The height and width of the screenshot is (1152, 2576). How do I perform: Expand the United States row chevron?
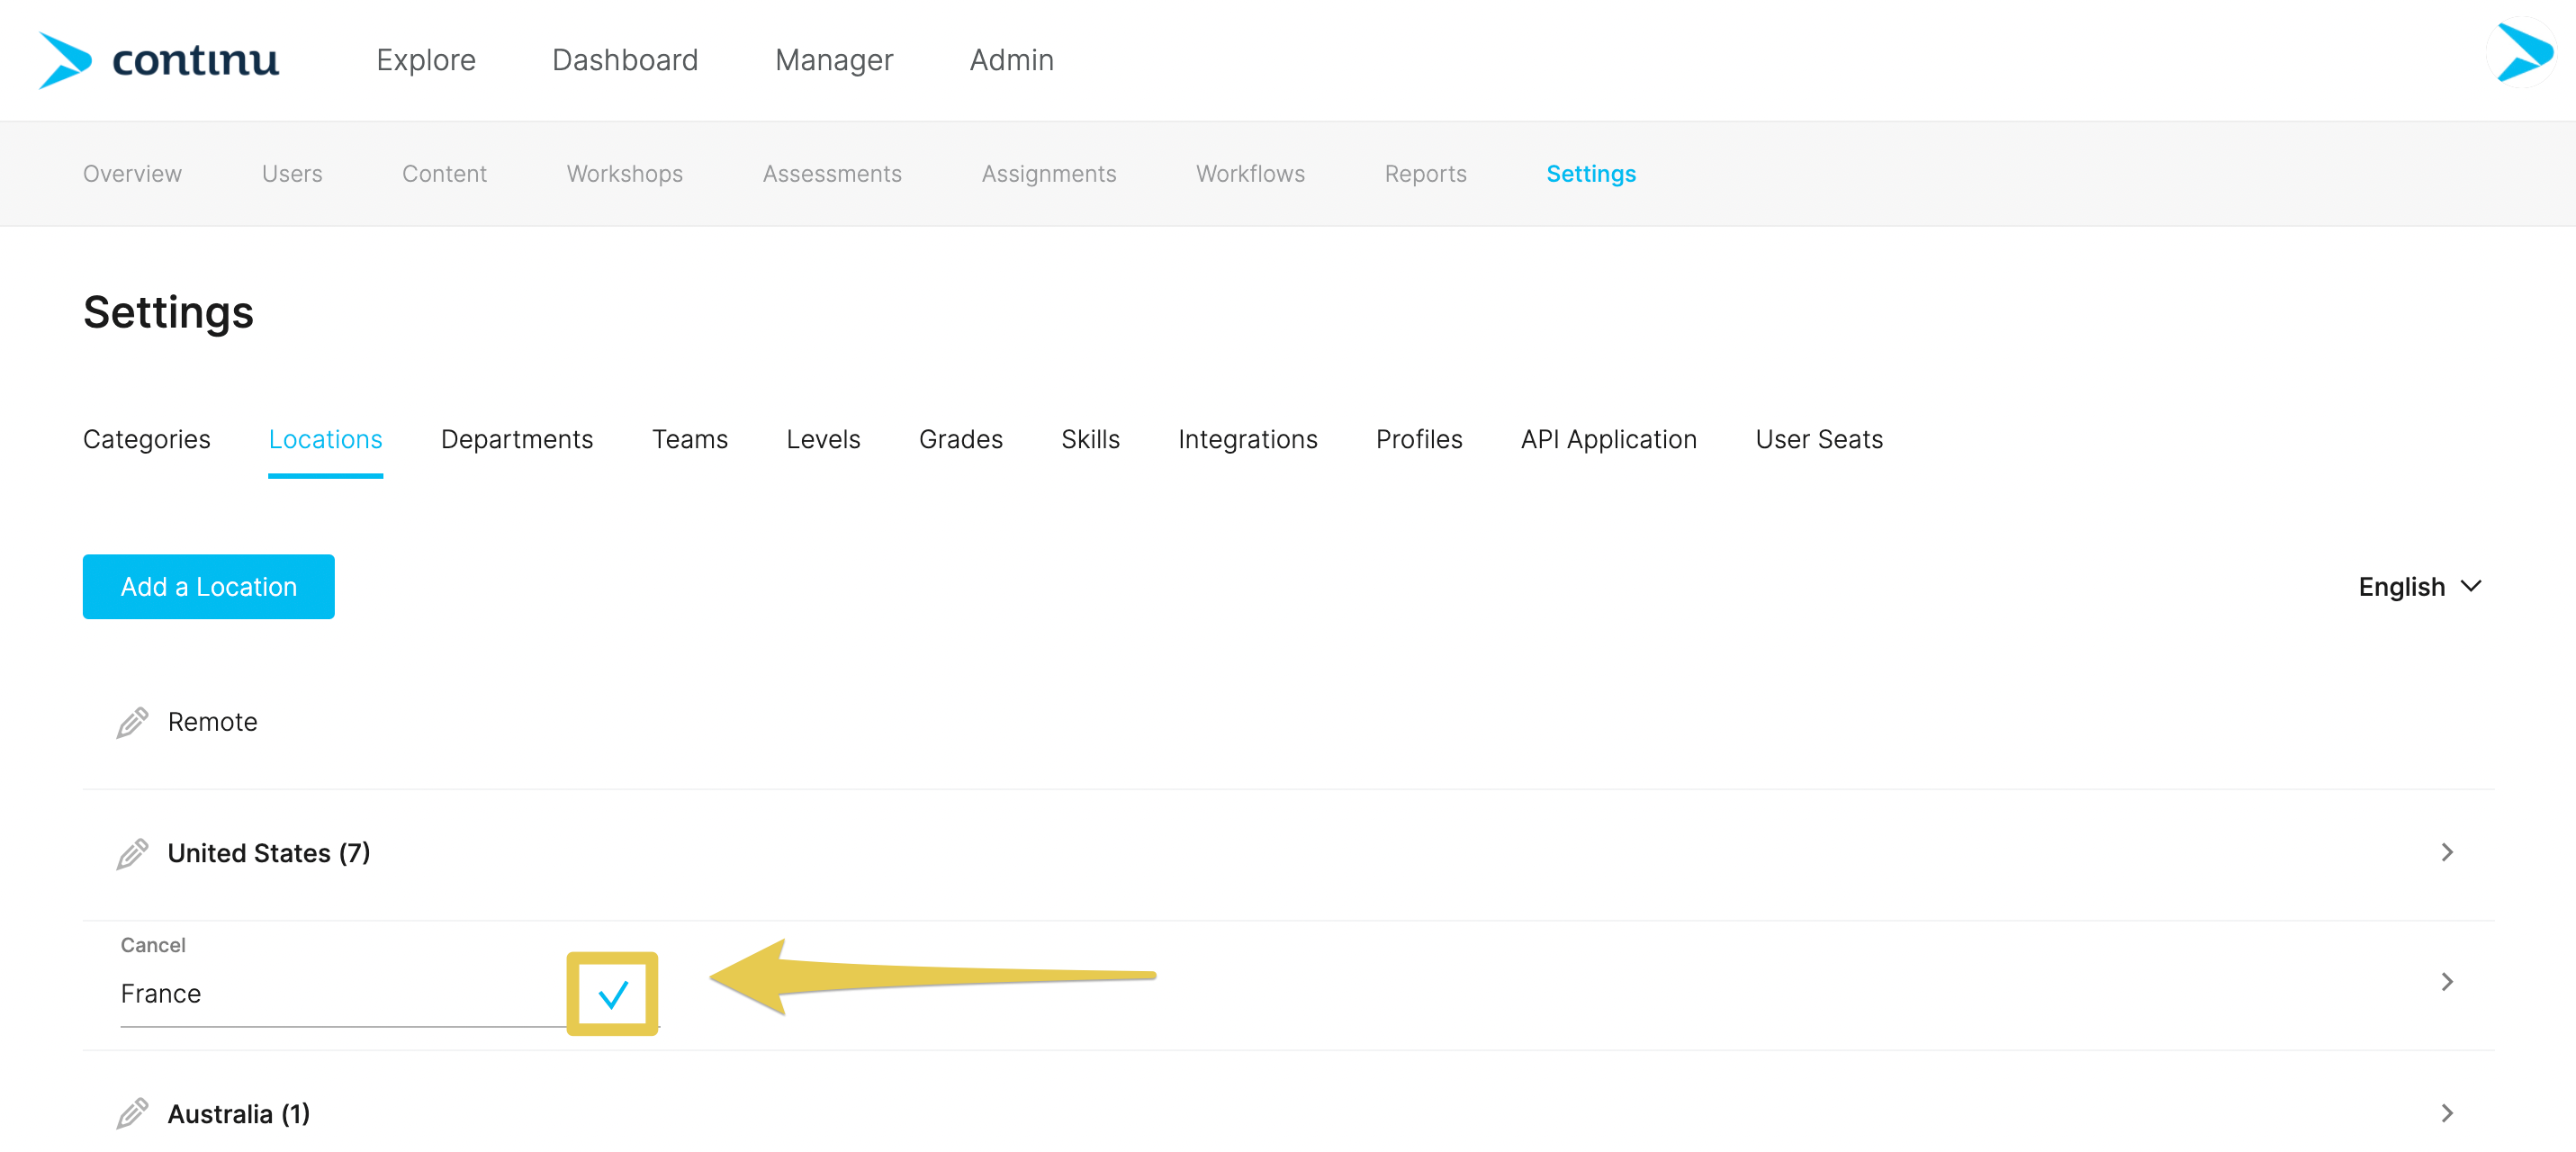2446,852
